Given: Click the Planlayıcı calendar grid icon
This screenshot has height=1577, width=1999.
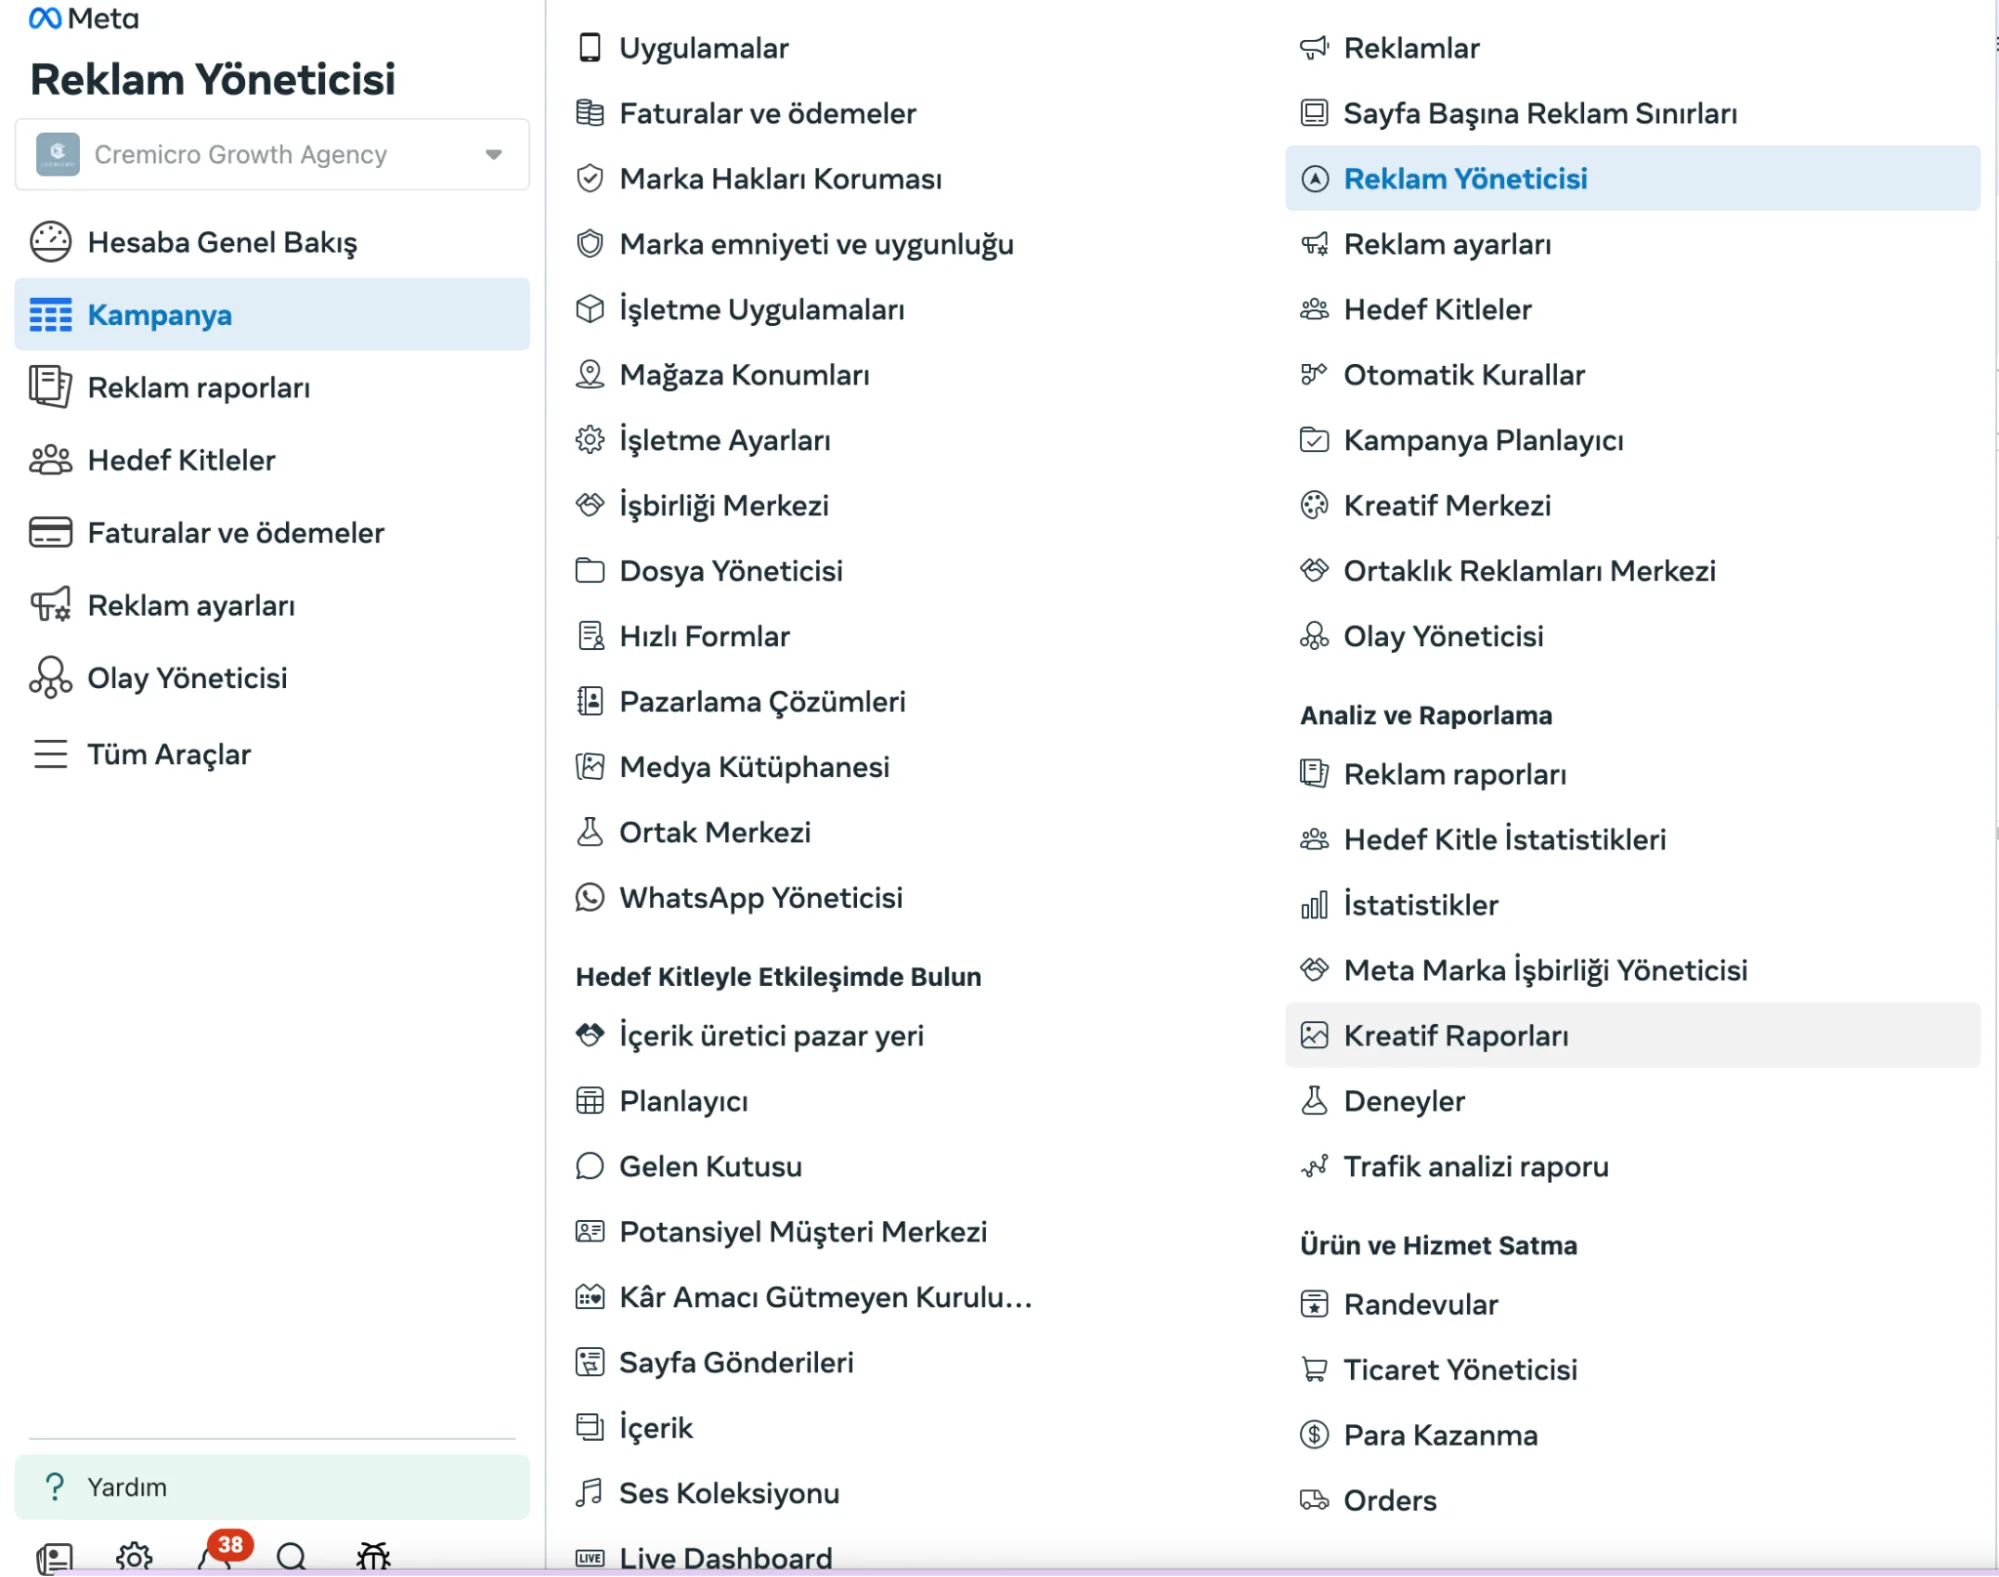Looking at the screenshot, I should [x=590, y=1101].
